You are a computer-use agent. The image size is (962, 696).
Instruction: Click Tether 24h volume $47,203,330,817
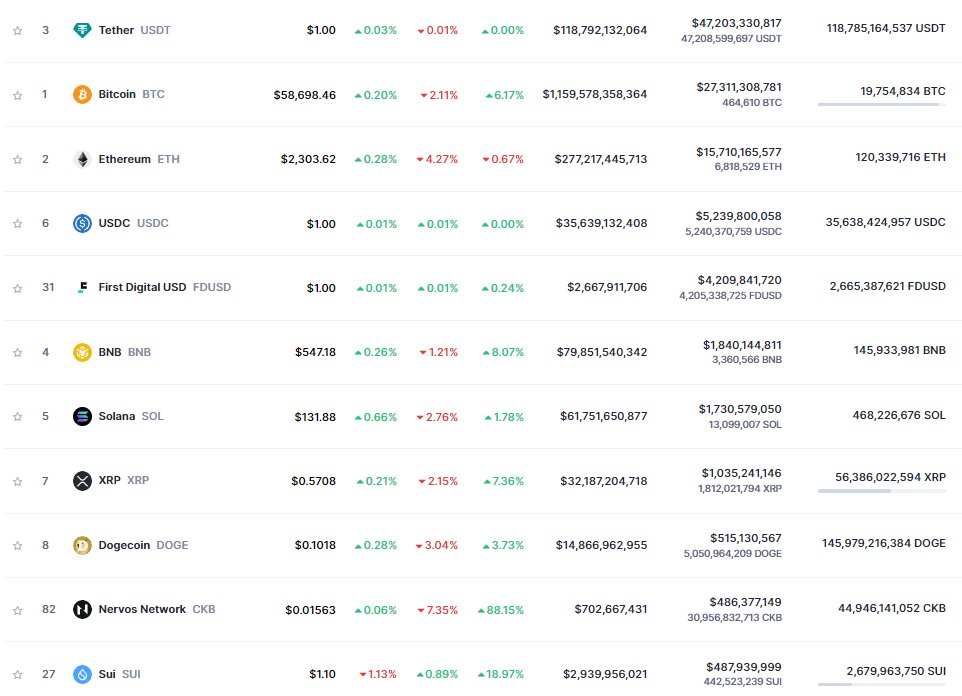tap(736, 23)
